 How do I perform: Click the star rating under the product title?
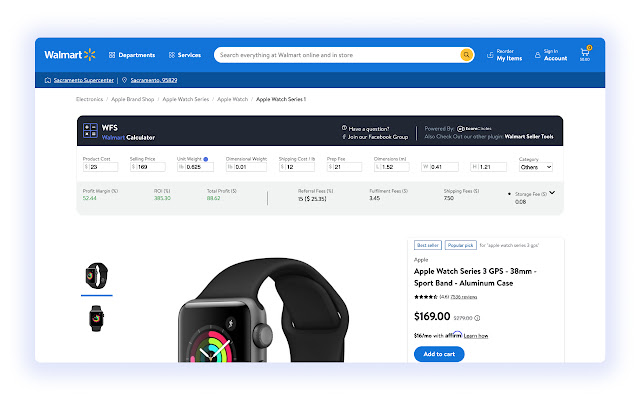point(426,297)
